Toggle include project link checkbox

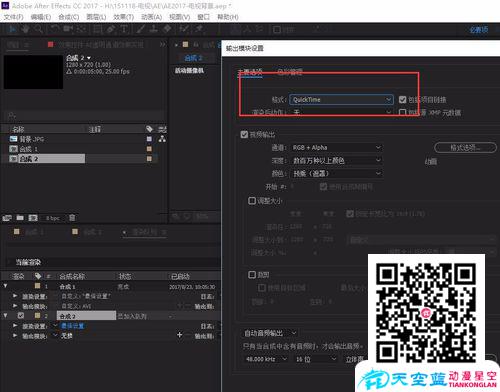coord(403,99)
